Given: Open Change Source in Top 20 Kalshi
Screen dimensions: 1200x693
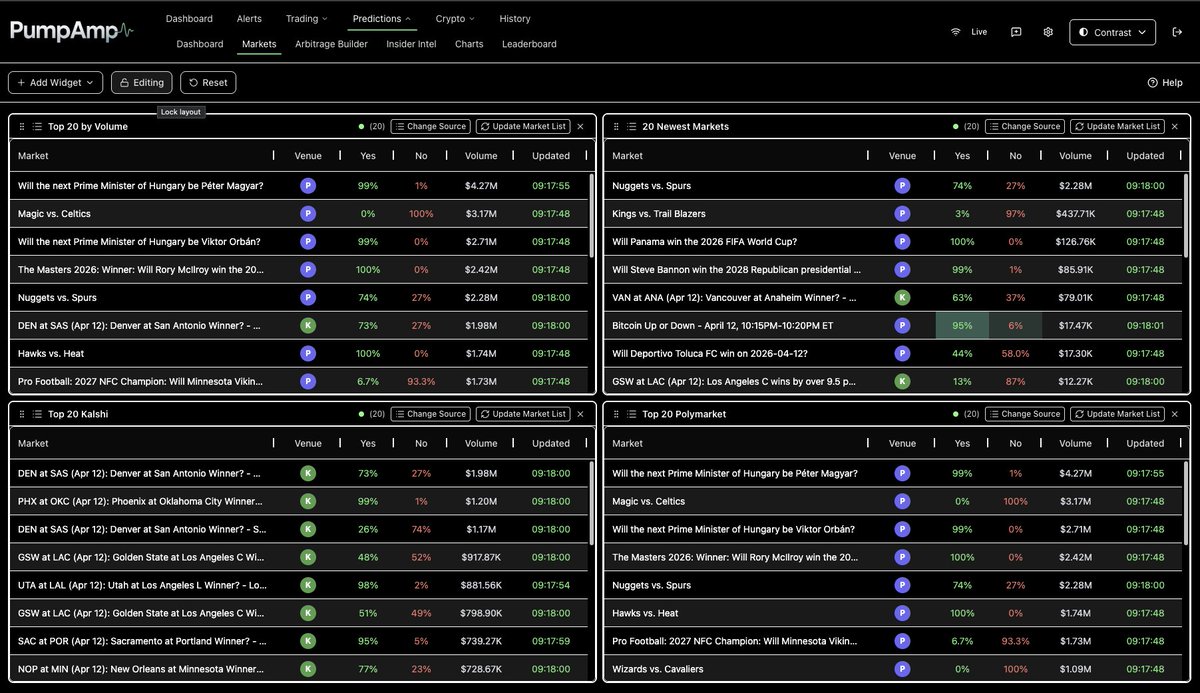Looking at the screenshot, I should coord(430,414).
